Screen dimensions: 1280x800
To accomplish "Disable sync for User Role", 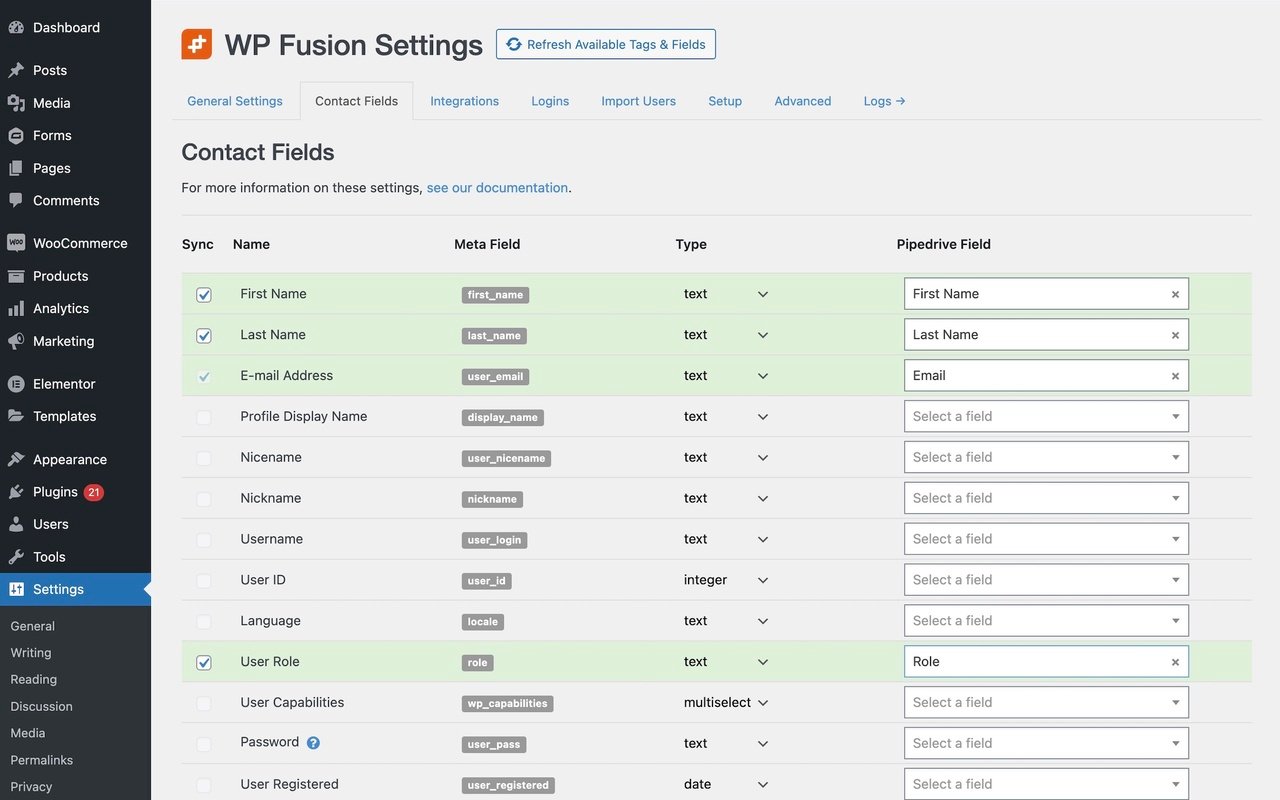I will pyautogui.click(x=204, y=662).
